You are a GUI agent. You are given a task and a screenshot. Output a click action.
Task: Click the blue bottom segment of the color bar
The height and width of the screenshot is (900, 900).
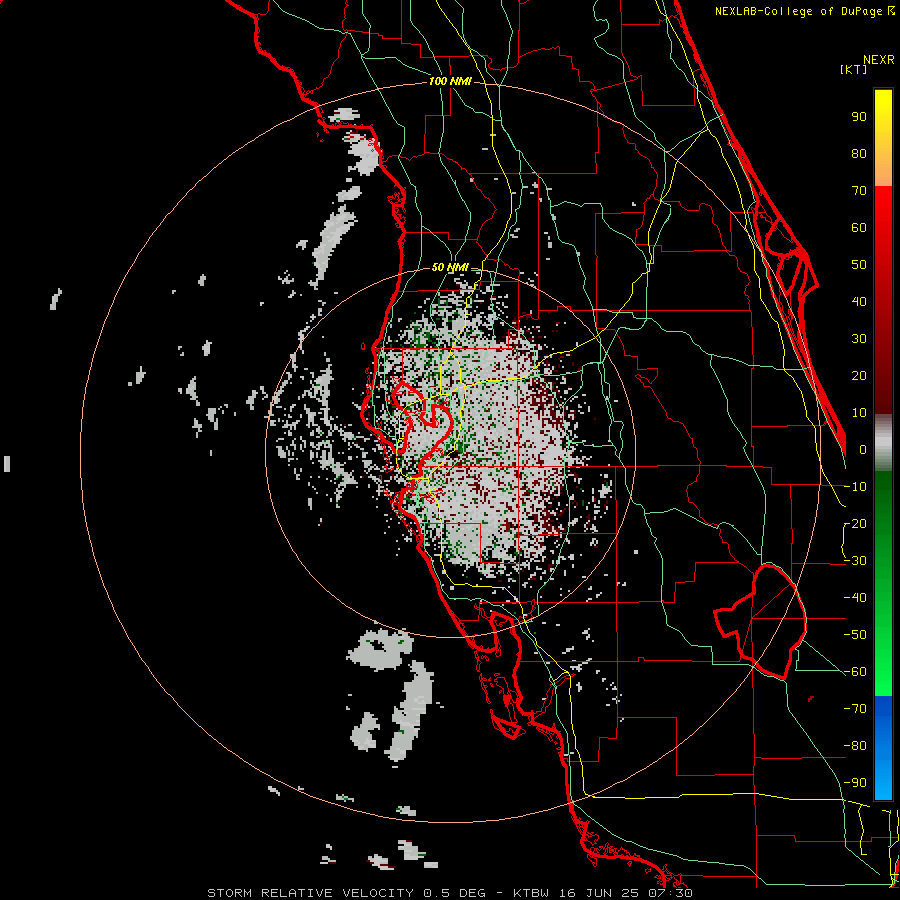[x=883, y=748]
